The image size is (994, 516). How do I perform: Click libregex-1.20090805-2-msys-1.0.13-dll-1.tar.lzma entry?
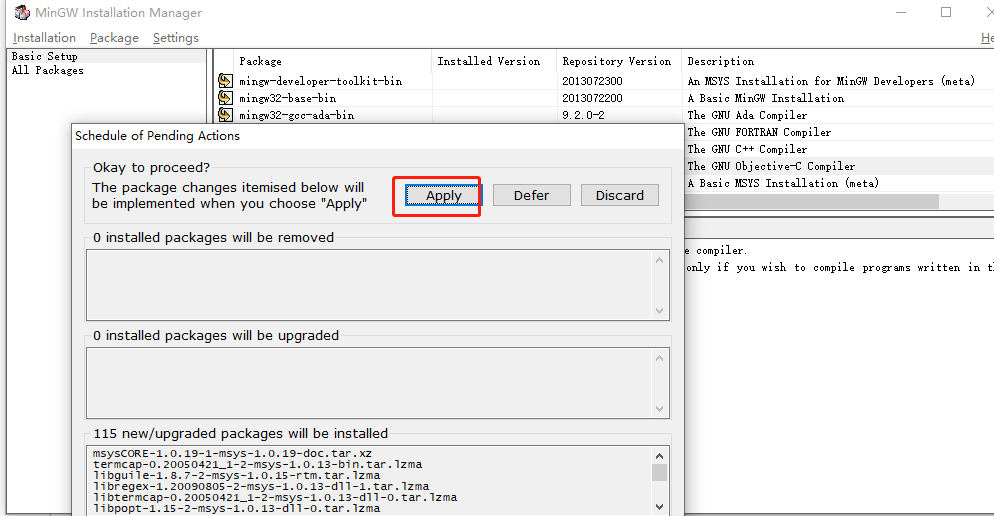[x=261, y=486]
